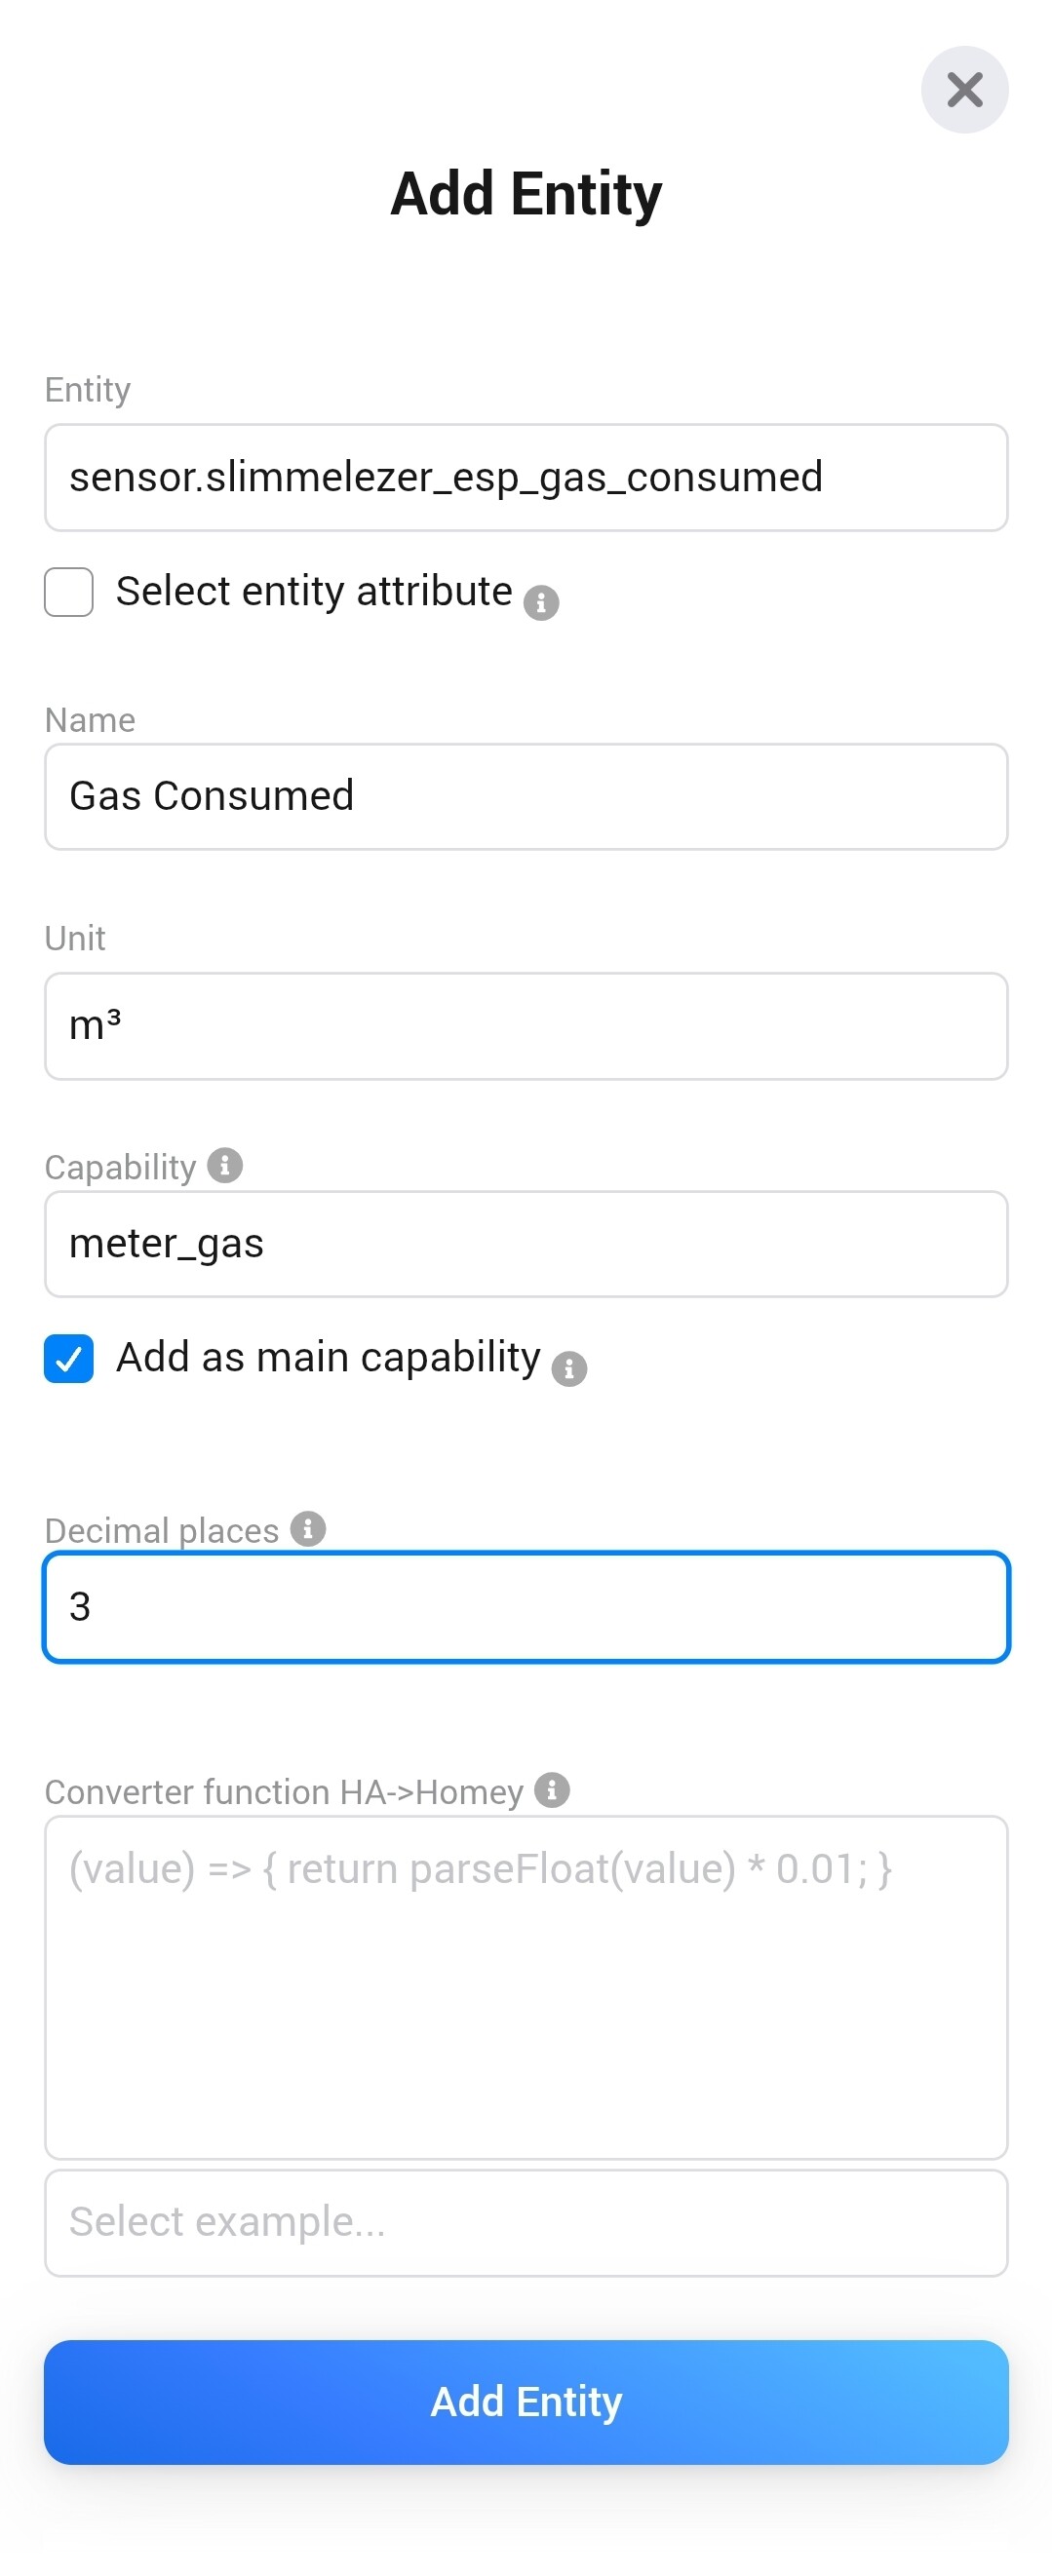The width and height of the screenshot is (1052, 2576).
Task: Close the Add Entity dialog
Action: [x=964, y=90]
